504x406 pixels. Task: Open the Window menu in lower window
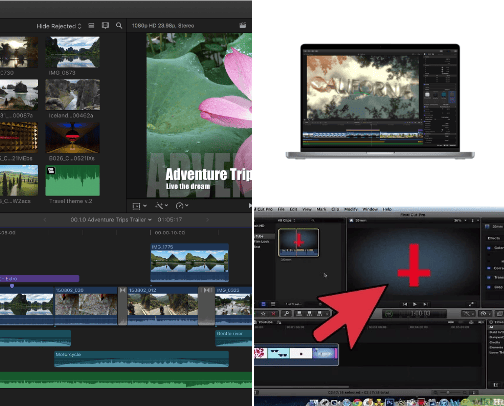click(x=370, y=209)
